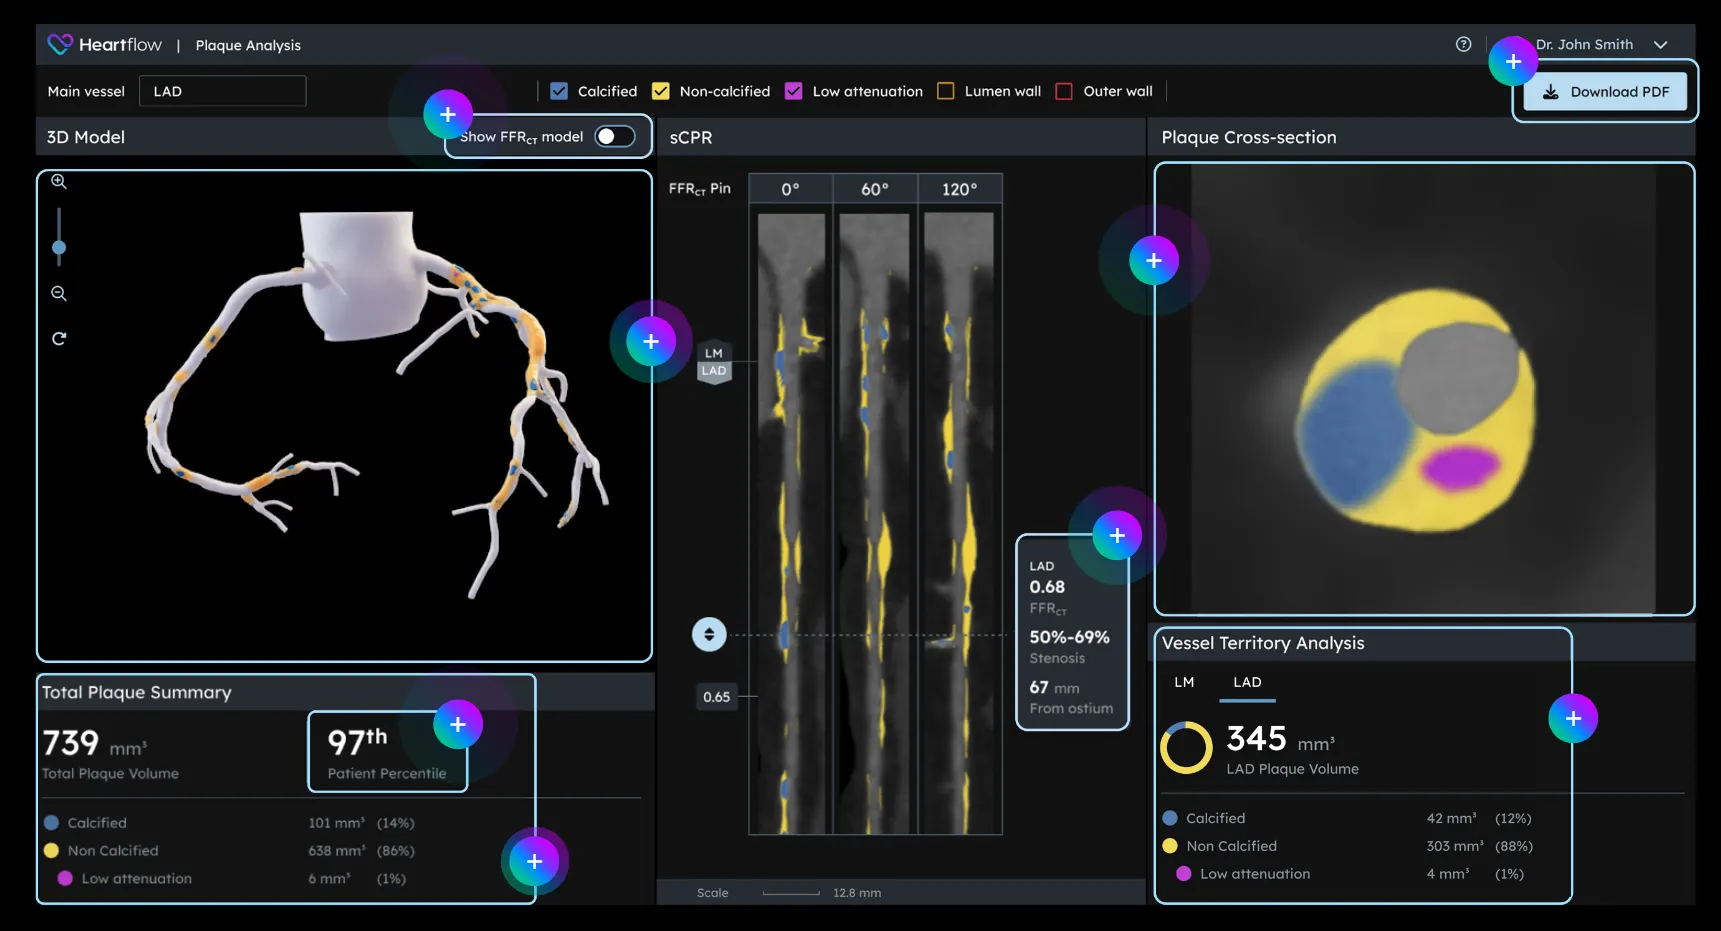1721x931 pixels.
Task: Switch to the LM territory tab
Action: click(x=1184, y=682)
